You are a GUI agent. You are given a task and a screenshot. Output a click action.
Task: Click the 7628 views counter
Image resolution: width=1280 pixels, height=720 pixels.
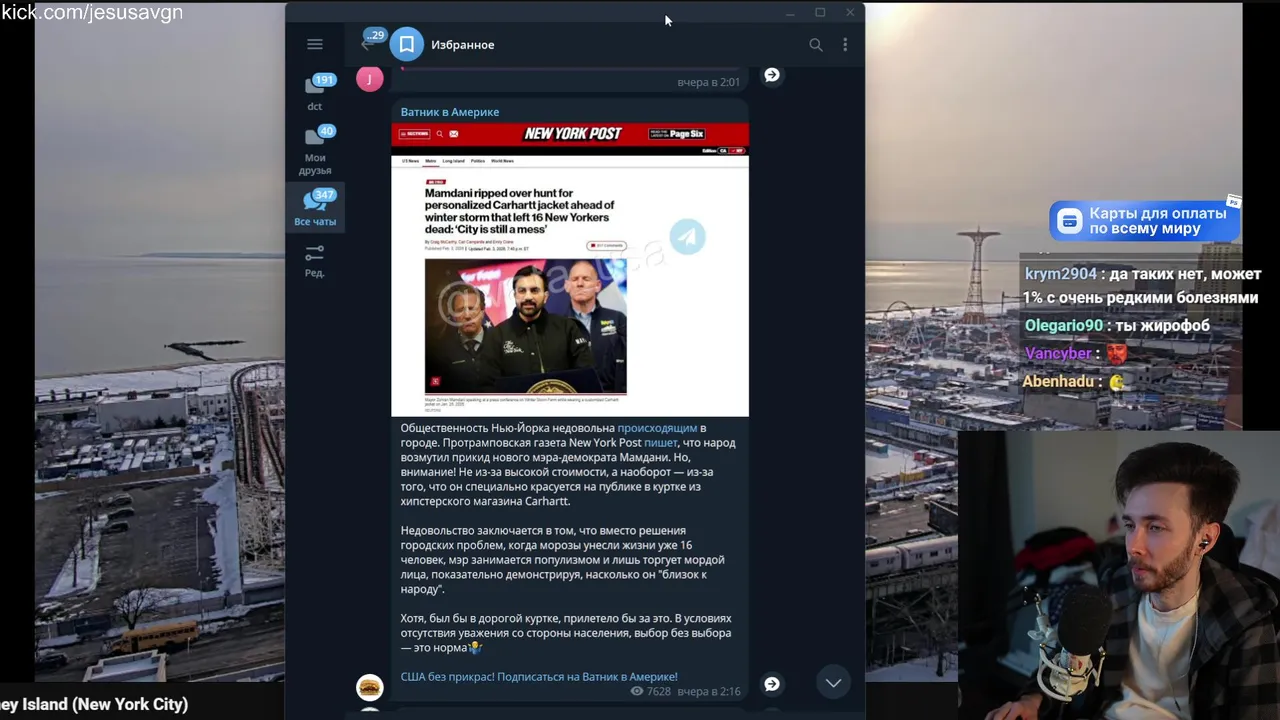(x=651, y=691)
